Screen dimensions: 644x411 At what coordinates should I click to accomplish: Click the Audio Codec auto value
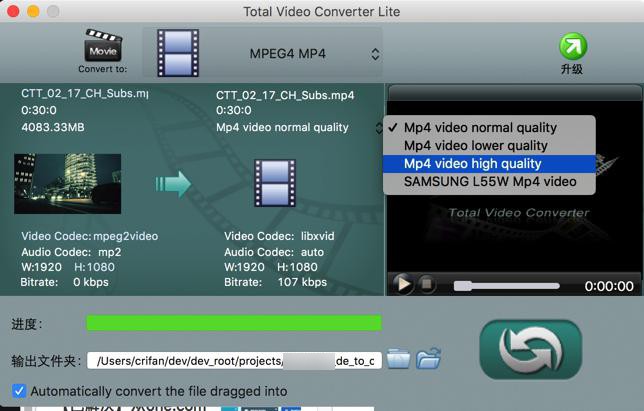[312, 252]
